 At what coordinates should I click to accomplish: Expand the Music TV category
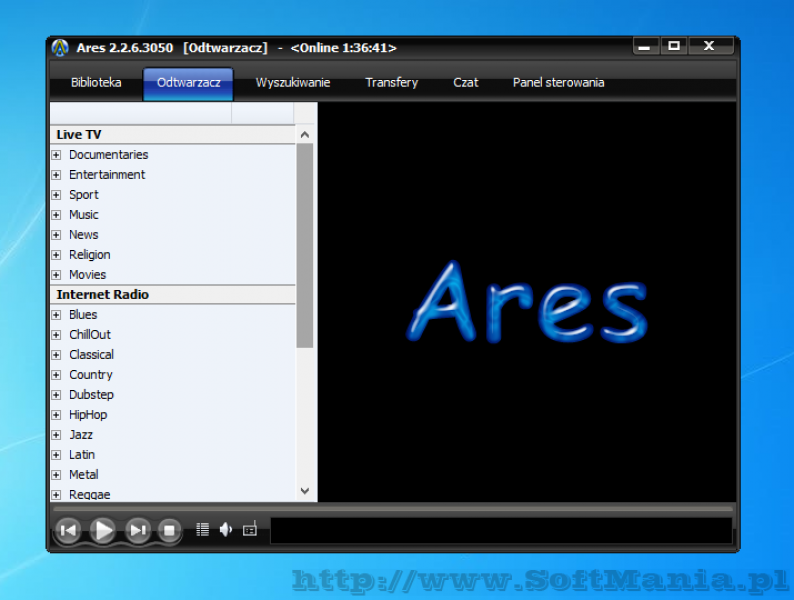click(x=56, y=215)
